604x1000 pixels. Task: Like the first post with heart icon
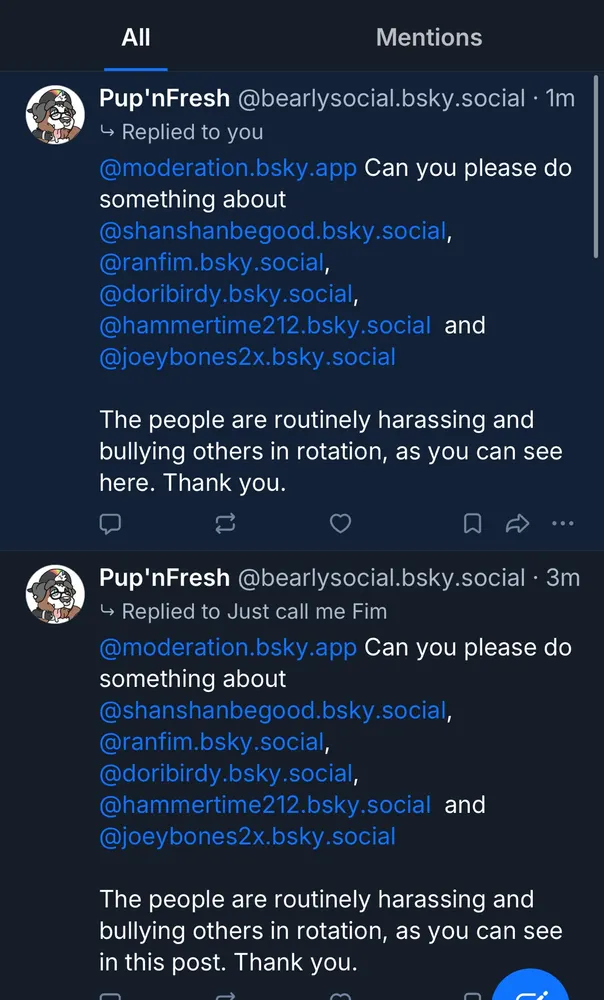(x=341, y=523)
